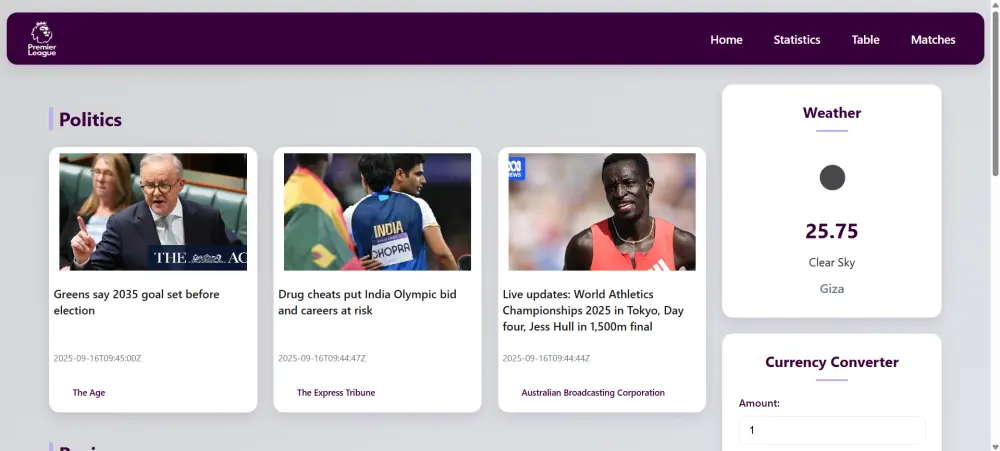Open the India Olympic bid article image
The image size is (1000, 451).
[x=378, y=212]
